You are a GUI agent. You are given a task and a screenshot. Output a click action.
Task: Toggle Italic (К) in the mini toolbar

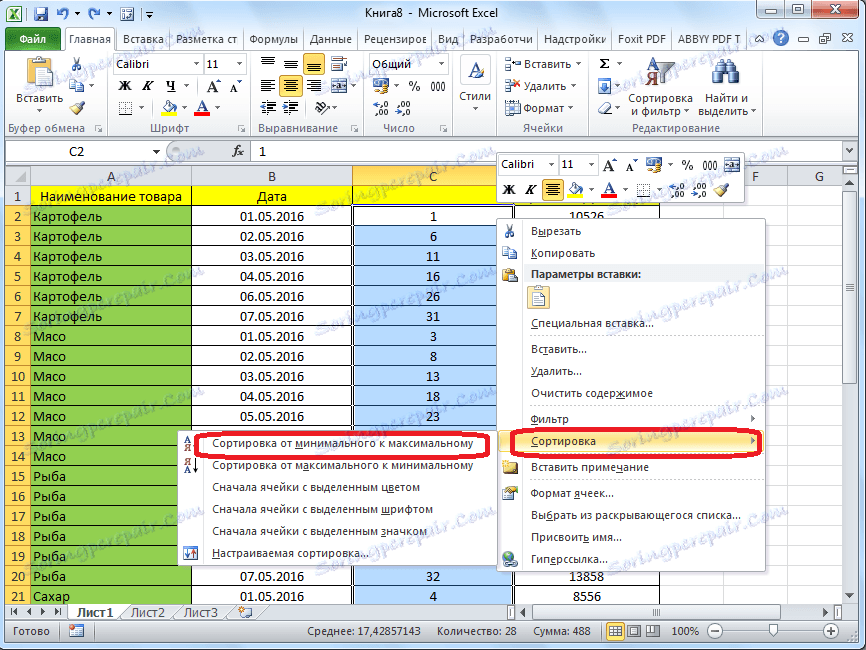click(x=530, y=189)
